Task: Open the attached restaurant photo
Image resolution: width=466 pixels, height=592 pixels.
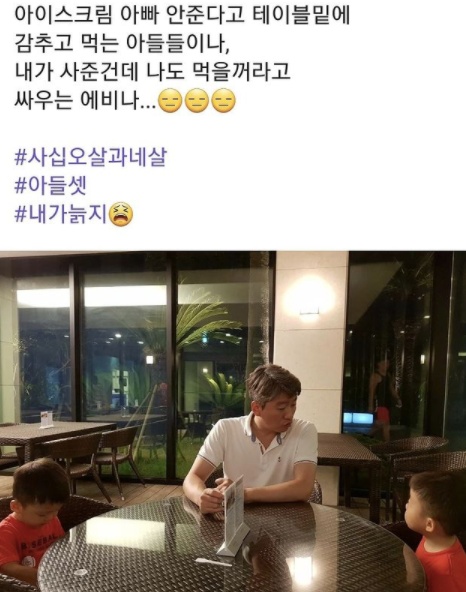Action: (233, 421)
